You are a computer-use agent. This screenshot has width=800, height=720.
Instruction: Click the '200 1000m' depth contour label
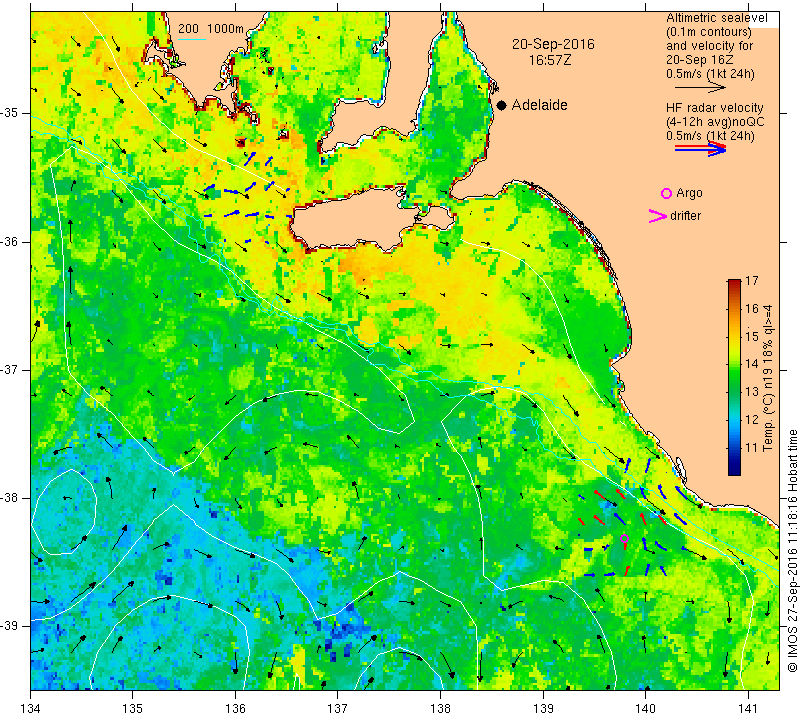click(211, 29)
